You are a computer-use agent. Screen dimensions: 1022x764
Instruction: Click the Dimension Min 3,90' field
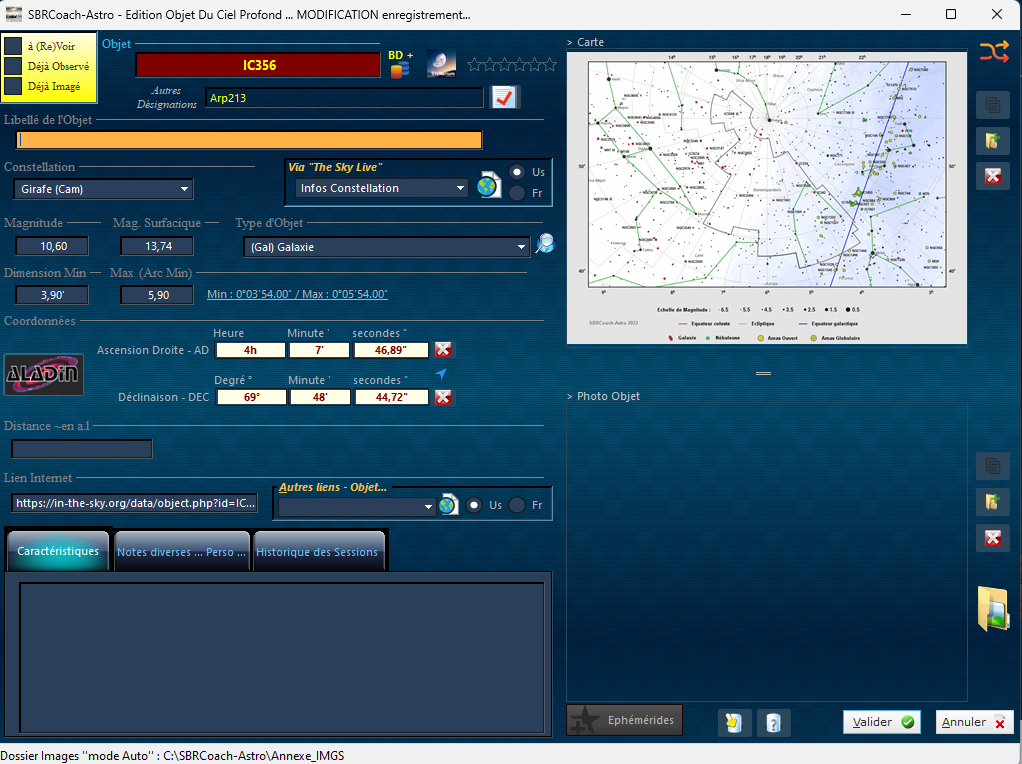52,295
